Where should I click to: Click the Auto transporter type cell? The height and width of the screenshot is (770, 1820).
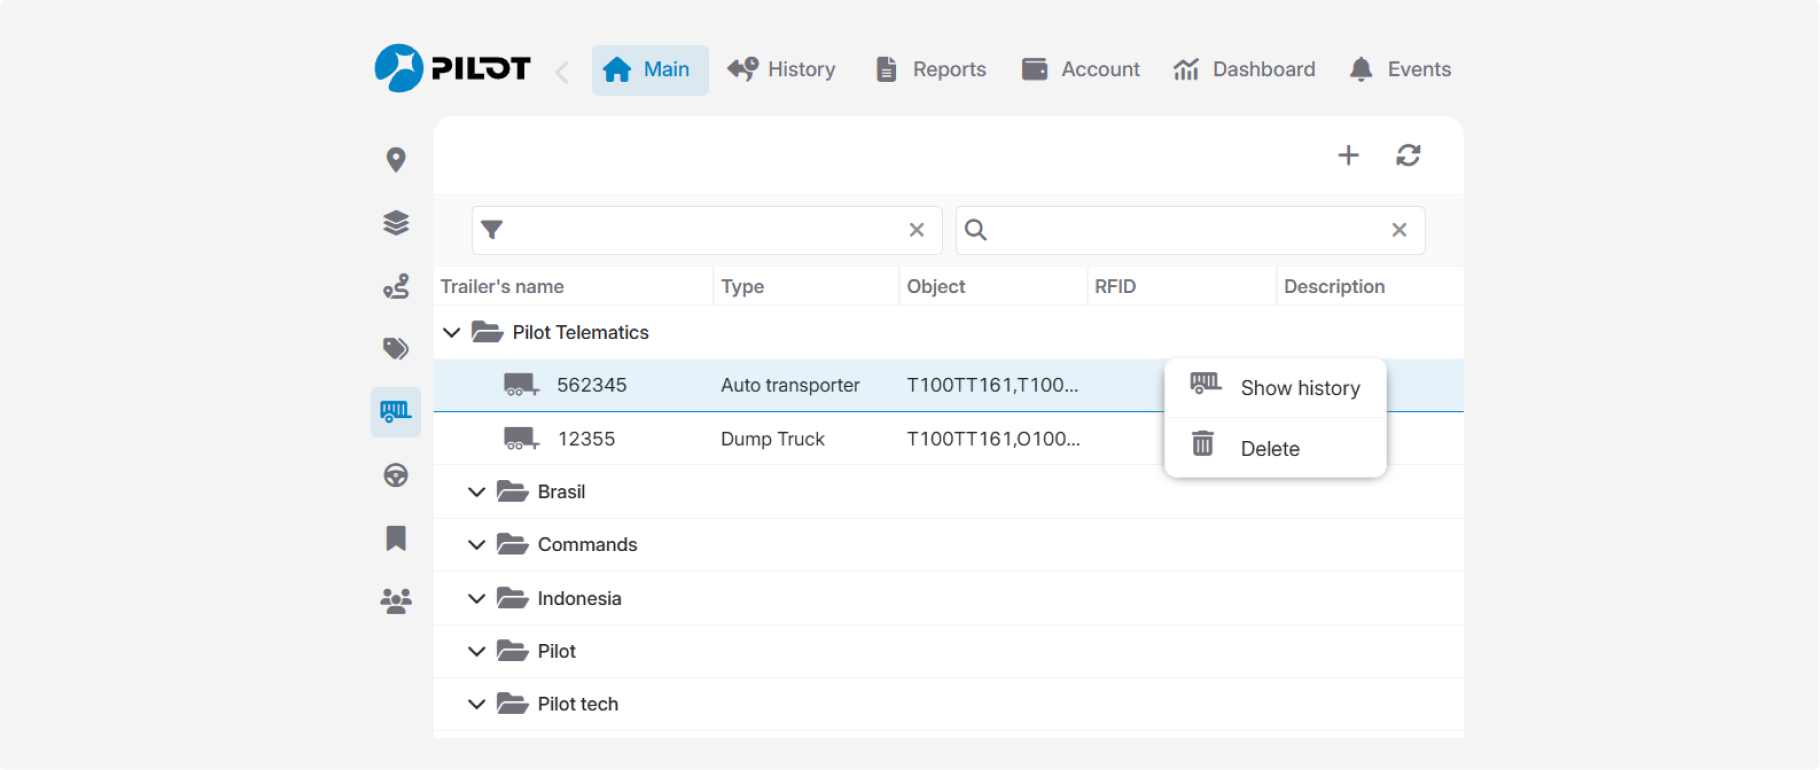click(x=790, y=385)
